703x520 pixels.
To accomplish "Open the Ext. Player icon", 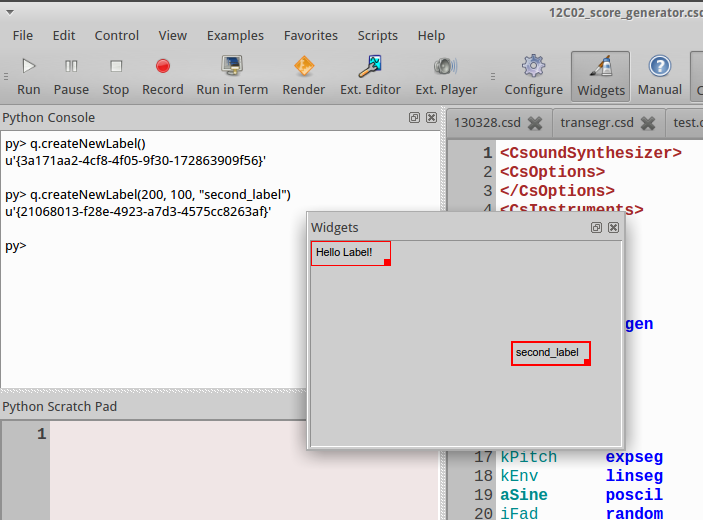I will coord(446,66).
